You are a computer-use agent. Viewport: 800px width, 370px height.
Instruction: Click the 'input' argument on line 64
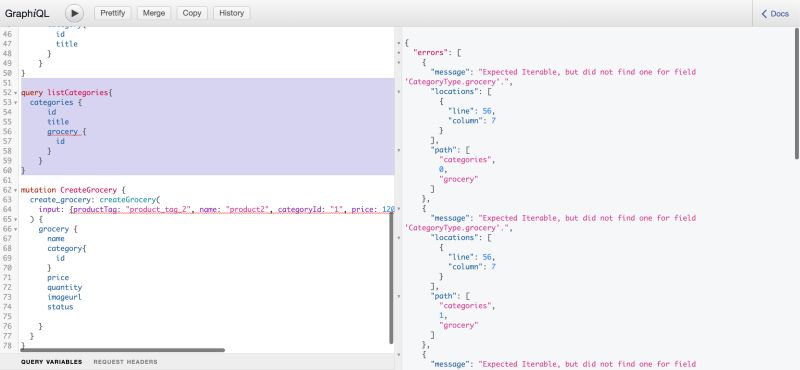click(x=49, y=209)
